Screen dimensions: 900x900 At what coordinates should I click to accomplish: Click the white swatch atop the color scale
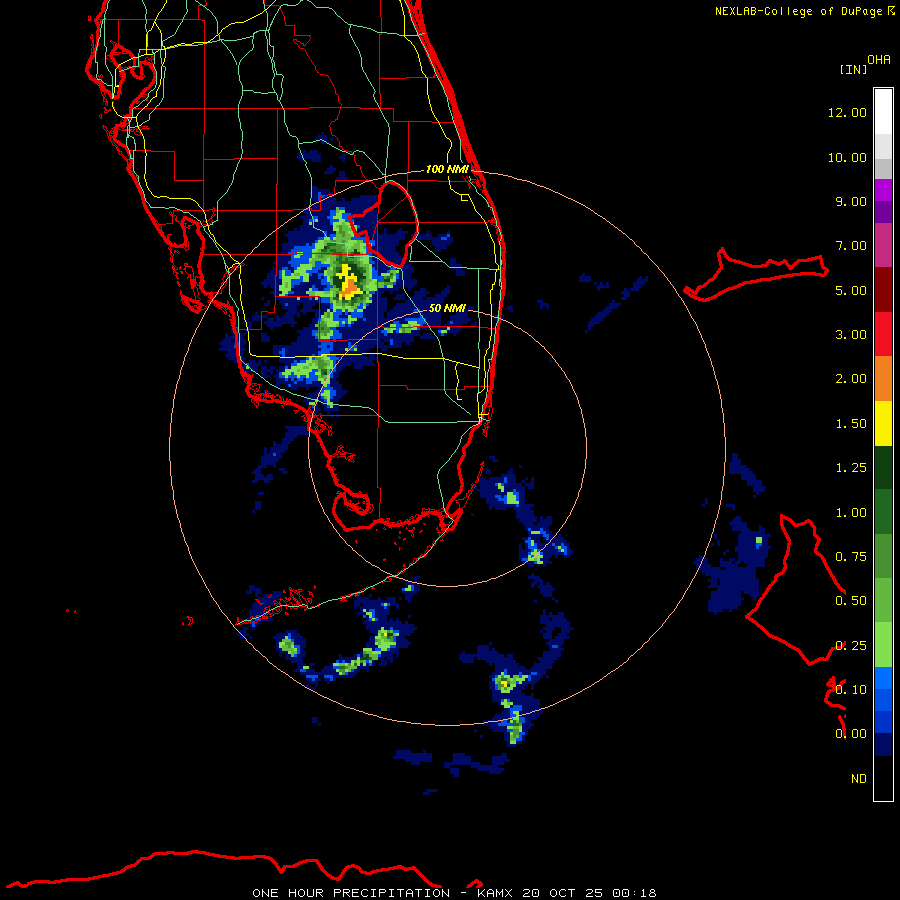[883, 111]
